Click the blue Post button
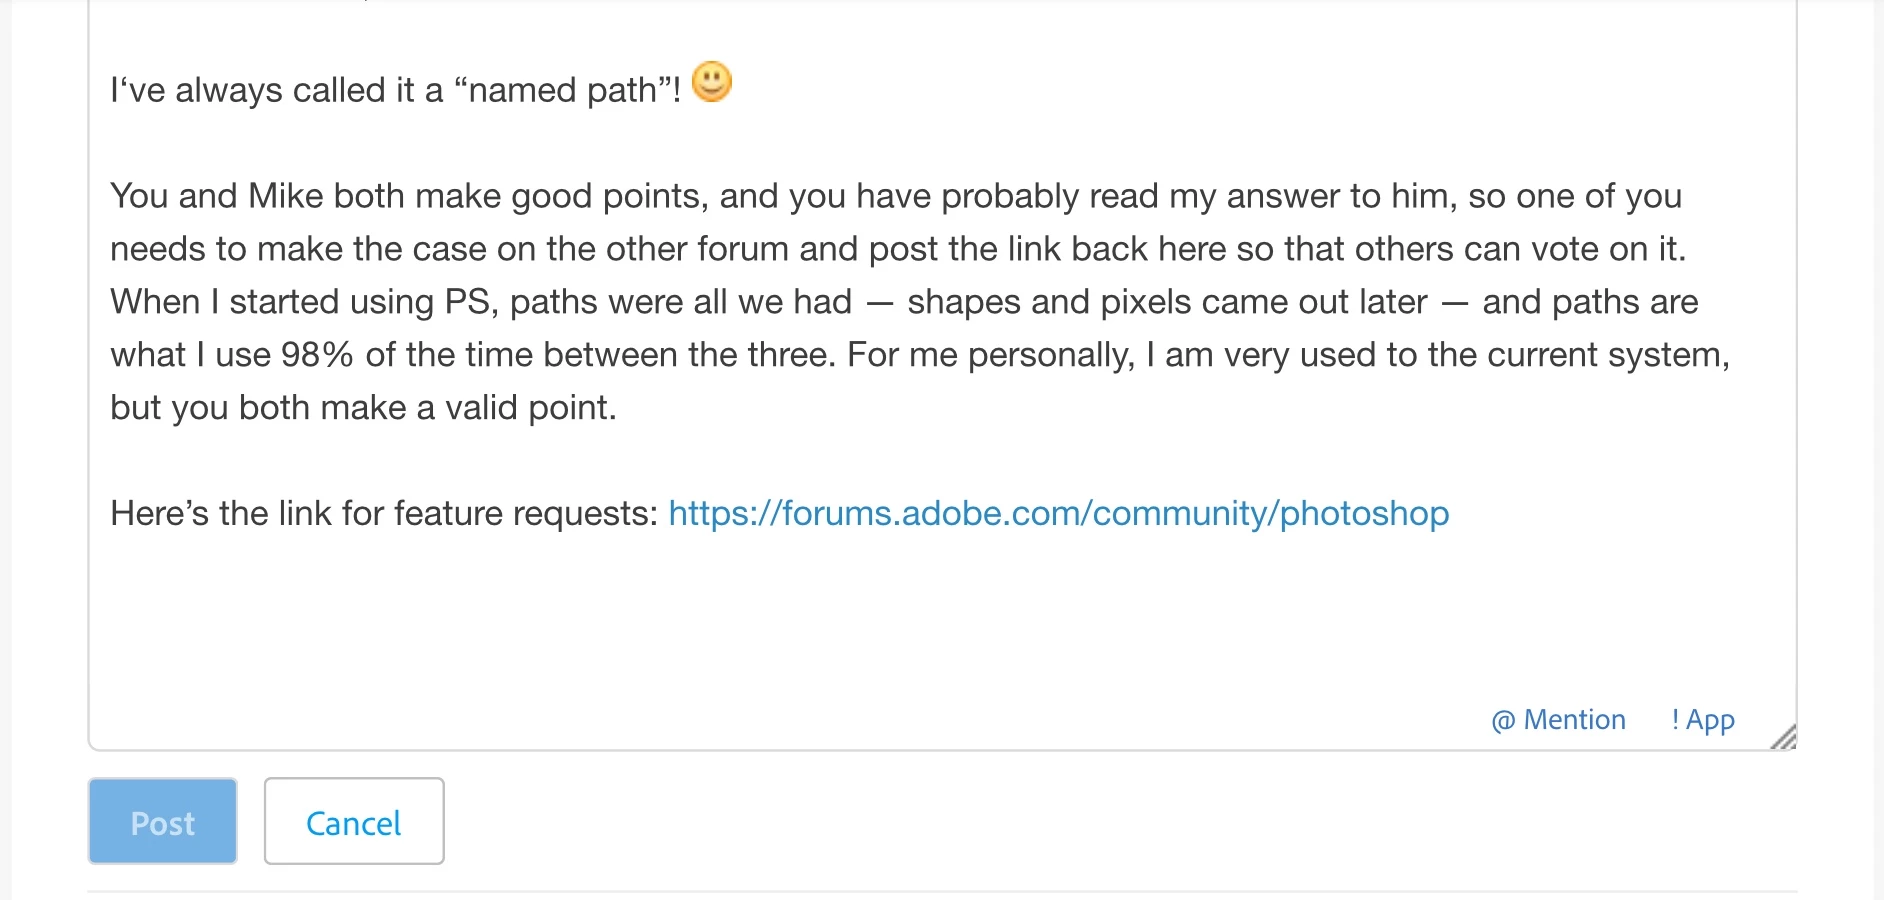Screen dimensions: 1884x900 (162, 821)
